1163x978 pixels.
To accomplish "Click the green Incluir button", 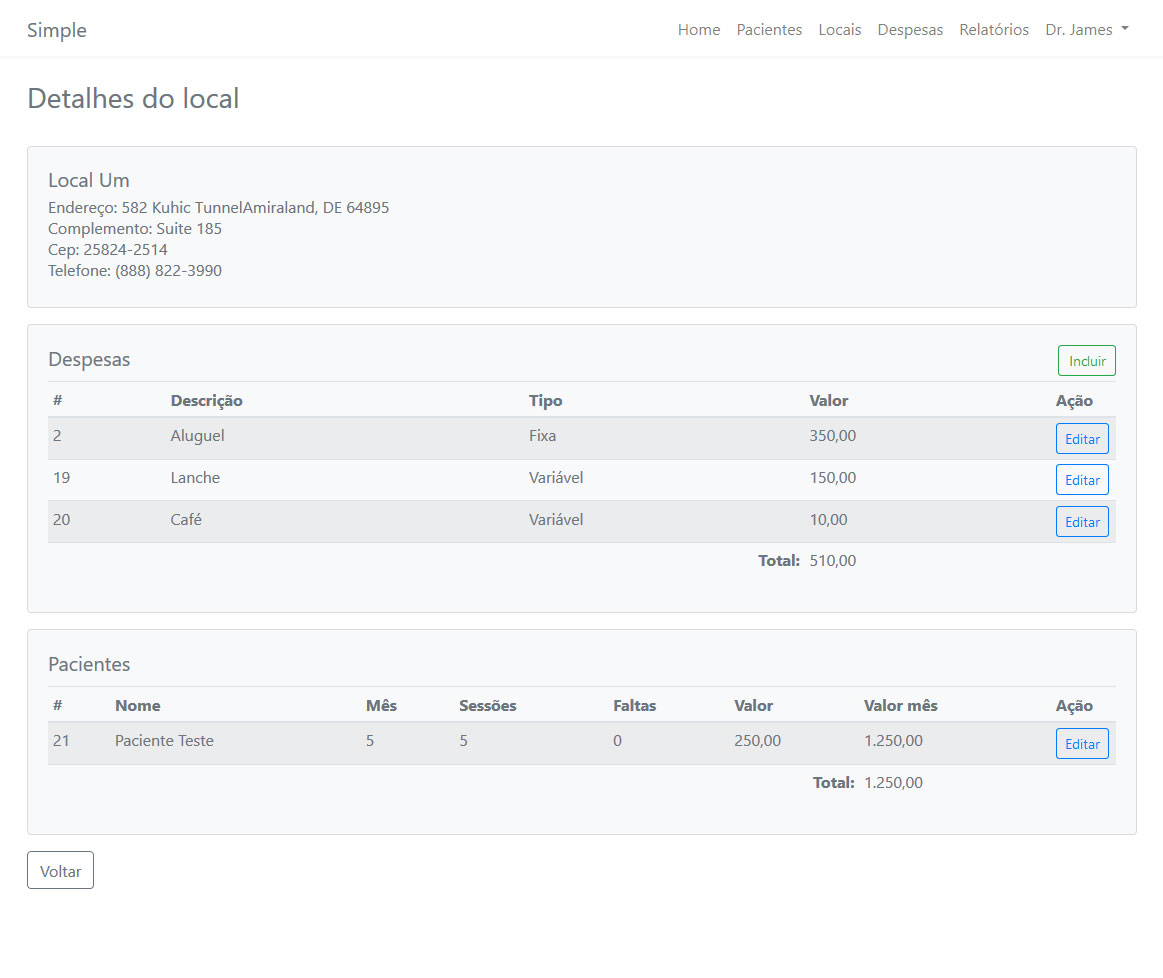I will pos(1086,361).
